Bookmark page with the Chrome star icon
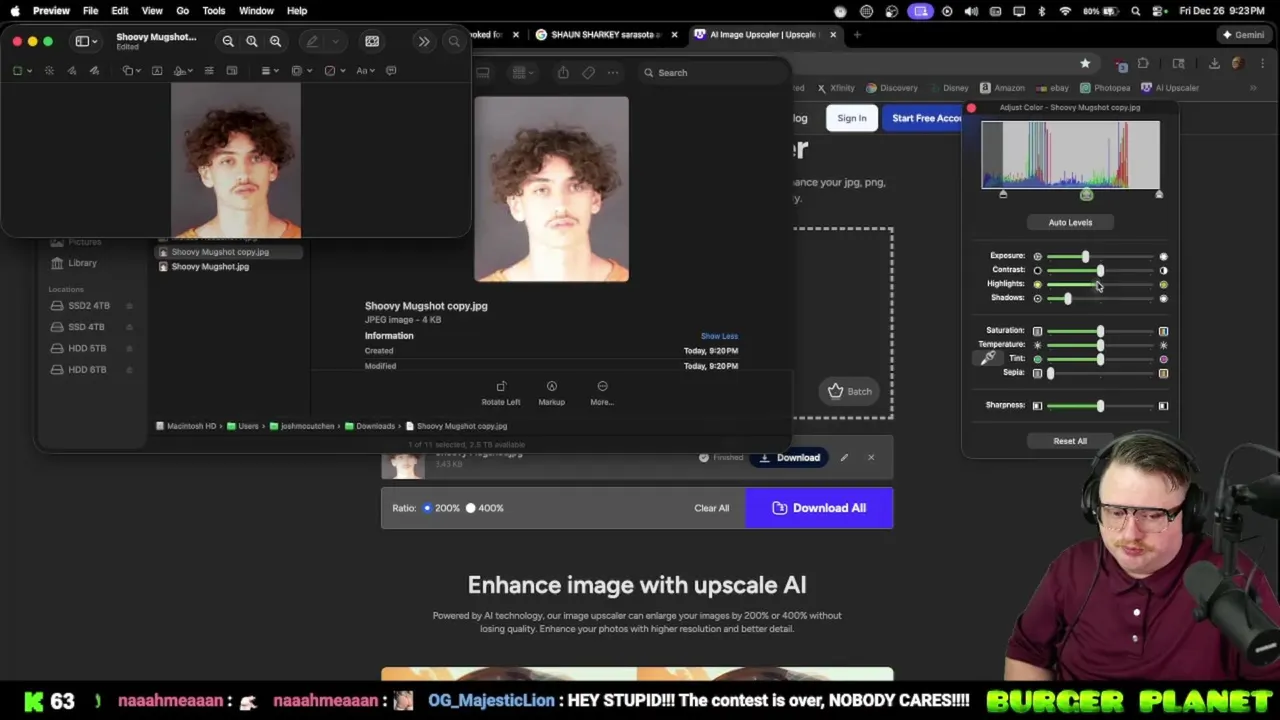 point(1085,63)
